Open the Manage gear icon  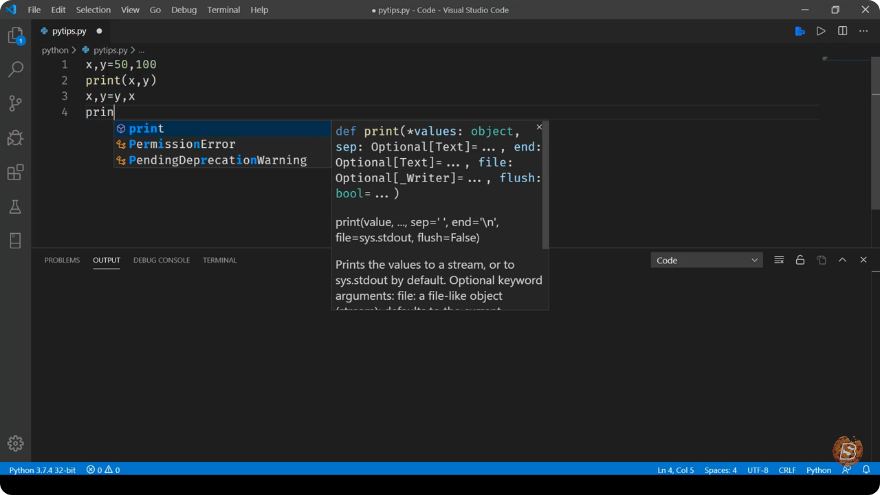[15, 443]
